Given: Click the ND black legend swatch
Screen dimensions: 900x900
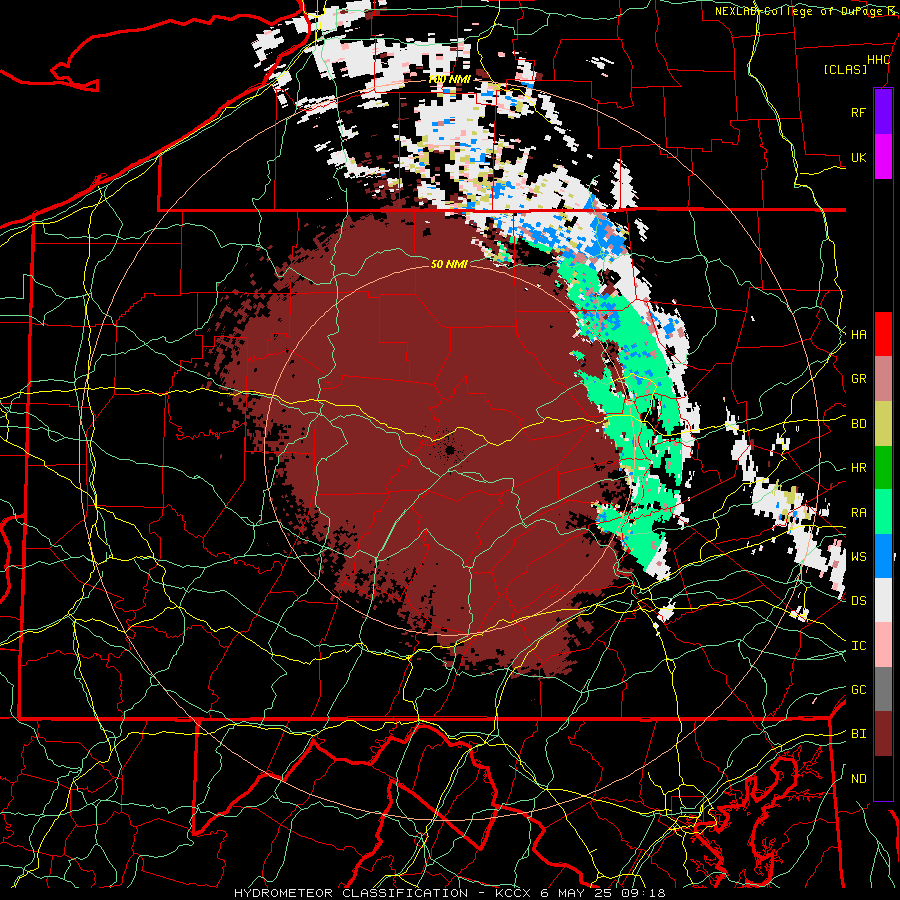Looking at the screenshot, I should click(883, 778).
